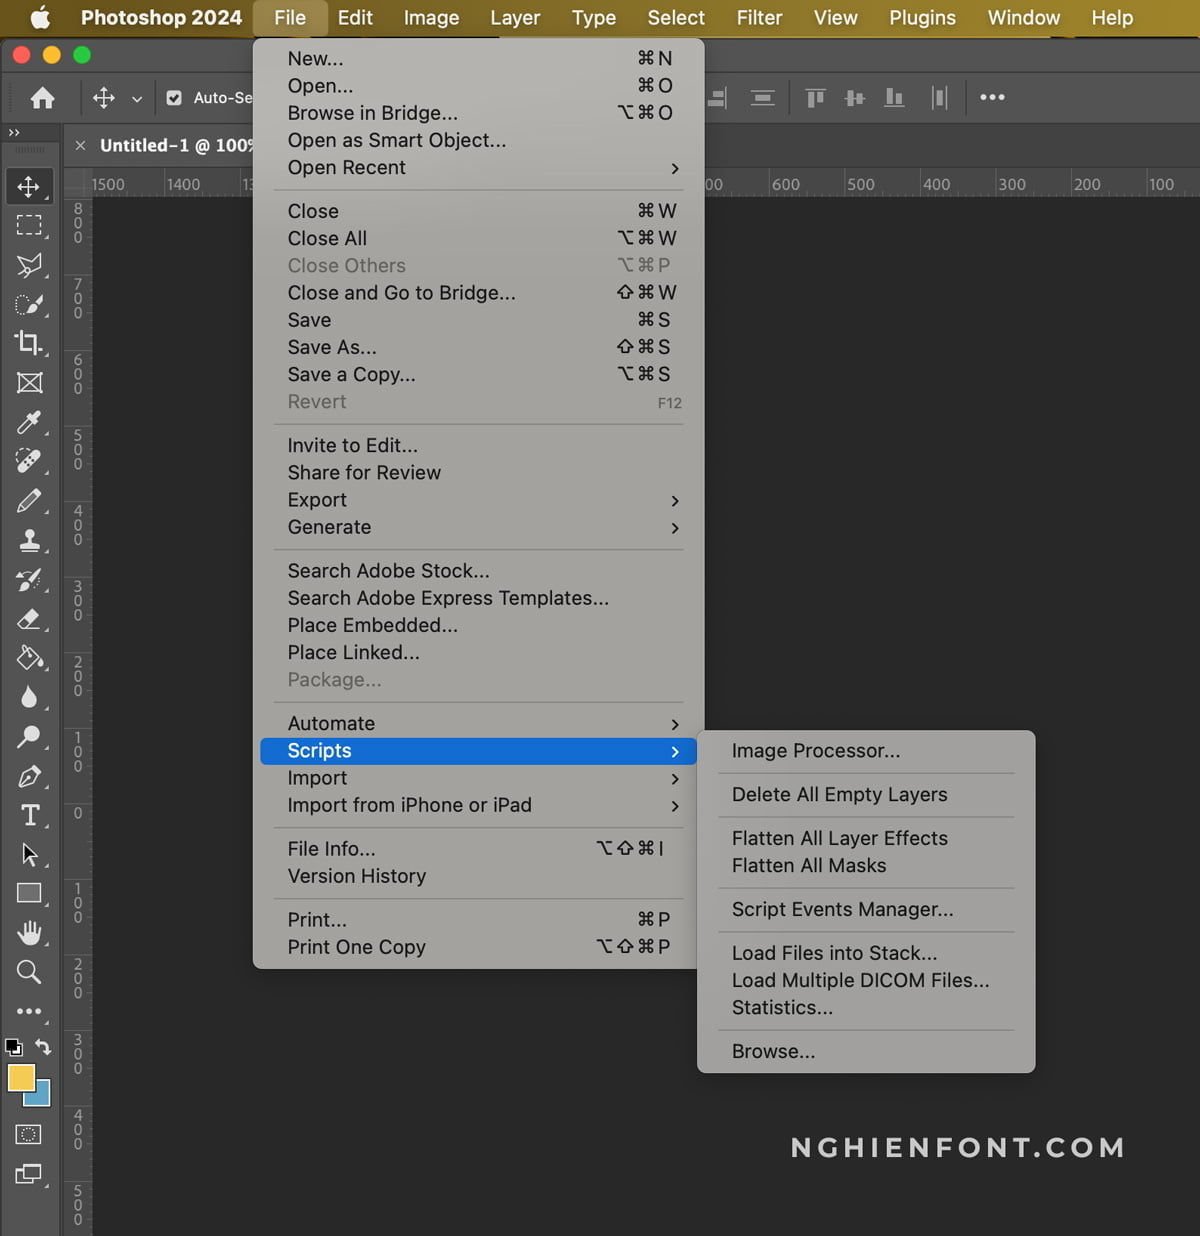
Task: Reset default foreground and background colors
Action: (x=13, y=1047)
